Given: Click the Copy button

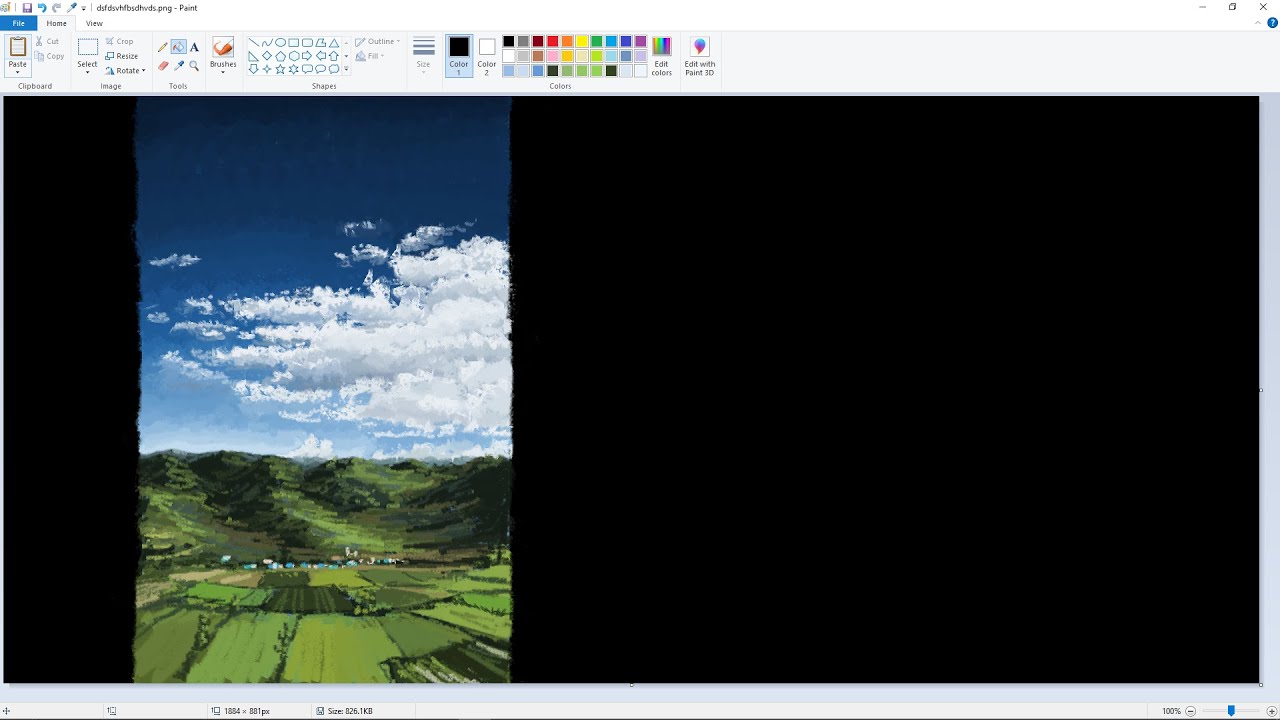Looking at the screenshot, I should tap(49, 56).
